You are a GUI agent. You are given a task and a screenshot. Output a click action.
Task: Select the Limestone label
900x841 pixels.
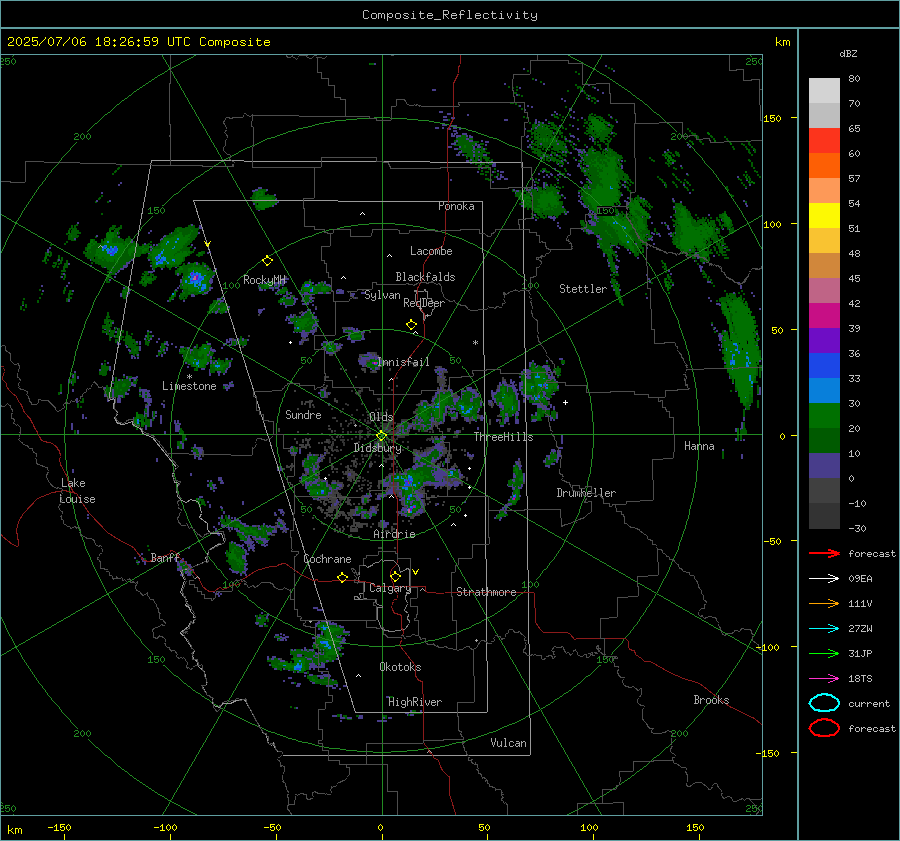point(189,386)
